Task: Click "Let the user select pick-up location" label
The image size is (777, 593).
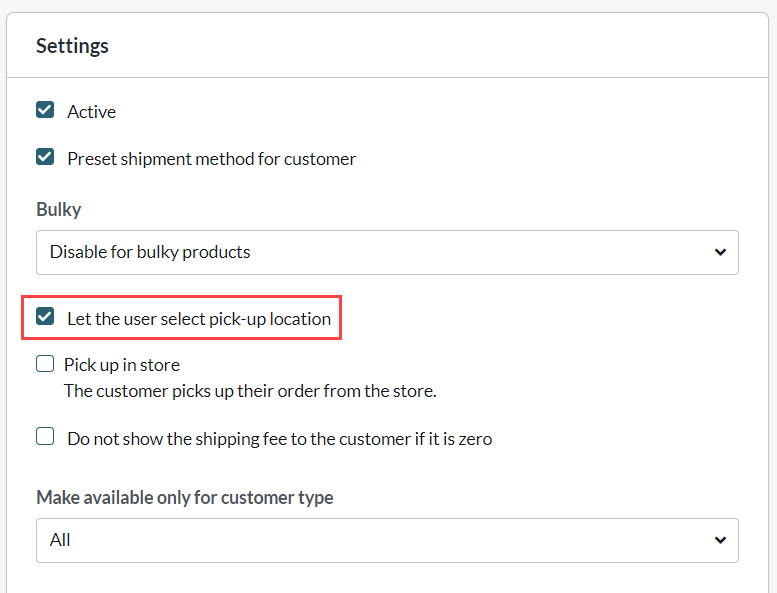Action: click(x=199, y=319)
